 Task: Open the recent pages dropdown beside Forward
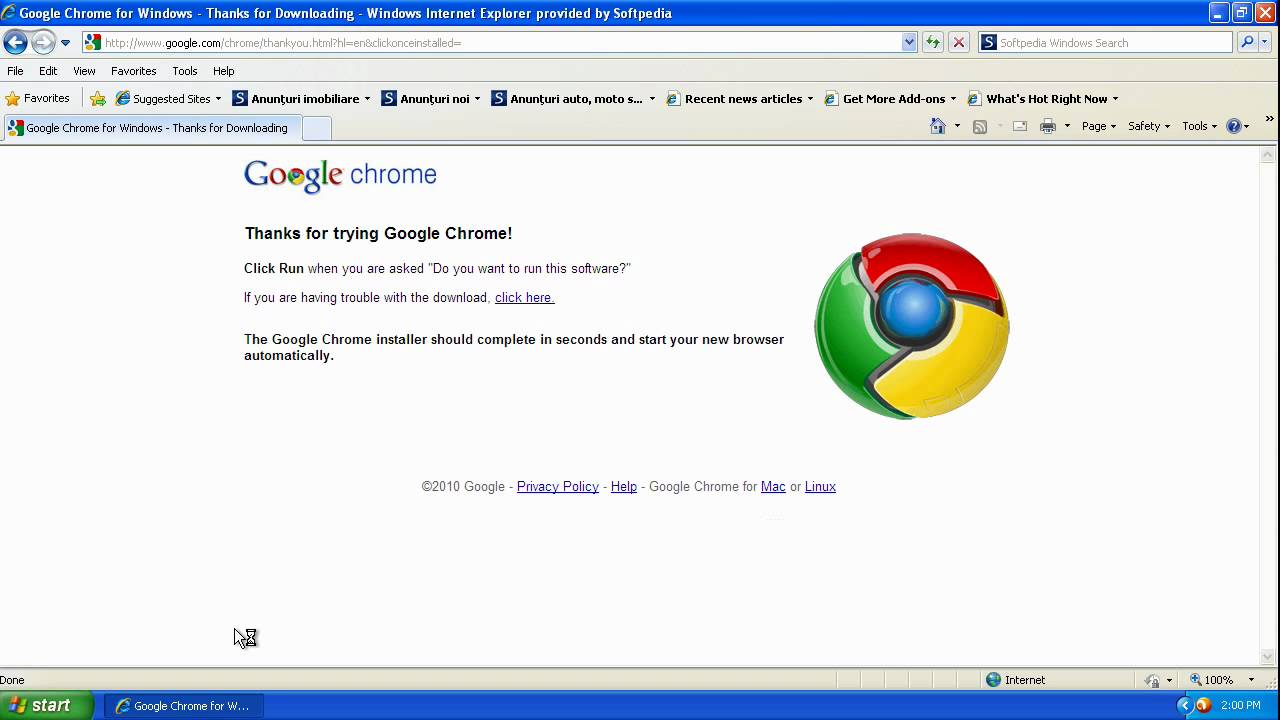[65, 43]
